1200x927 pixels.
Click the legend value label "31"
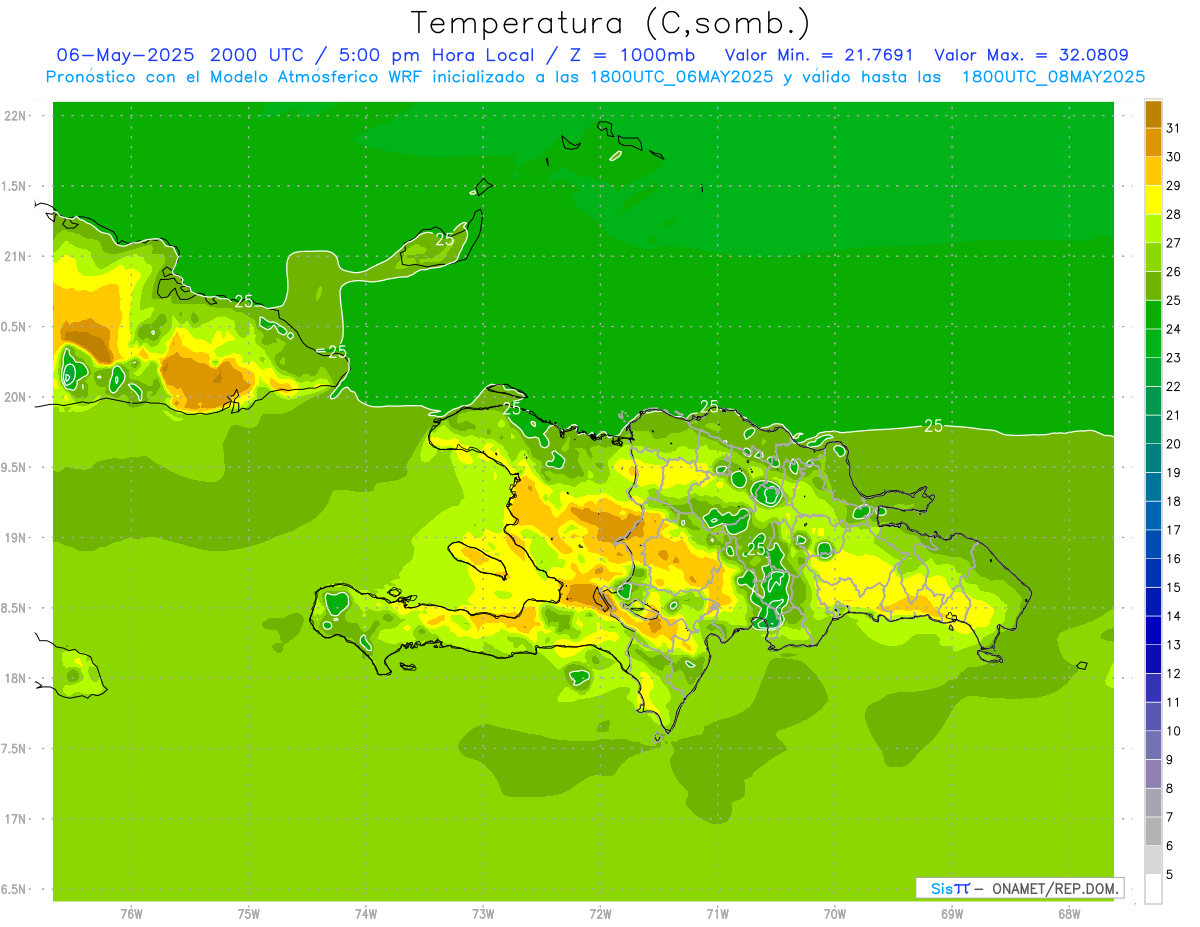[1174, 128]
